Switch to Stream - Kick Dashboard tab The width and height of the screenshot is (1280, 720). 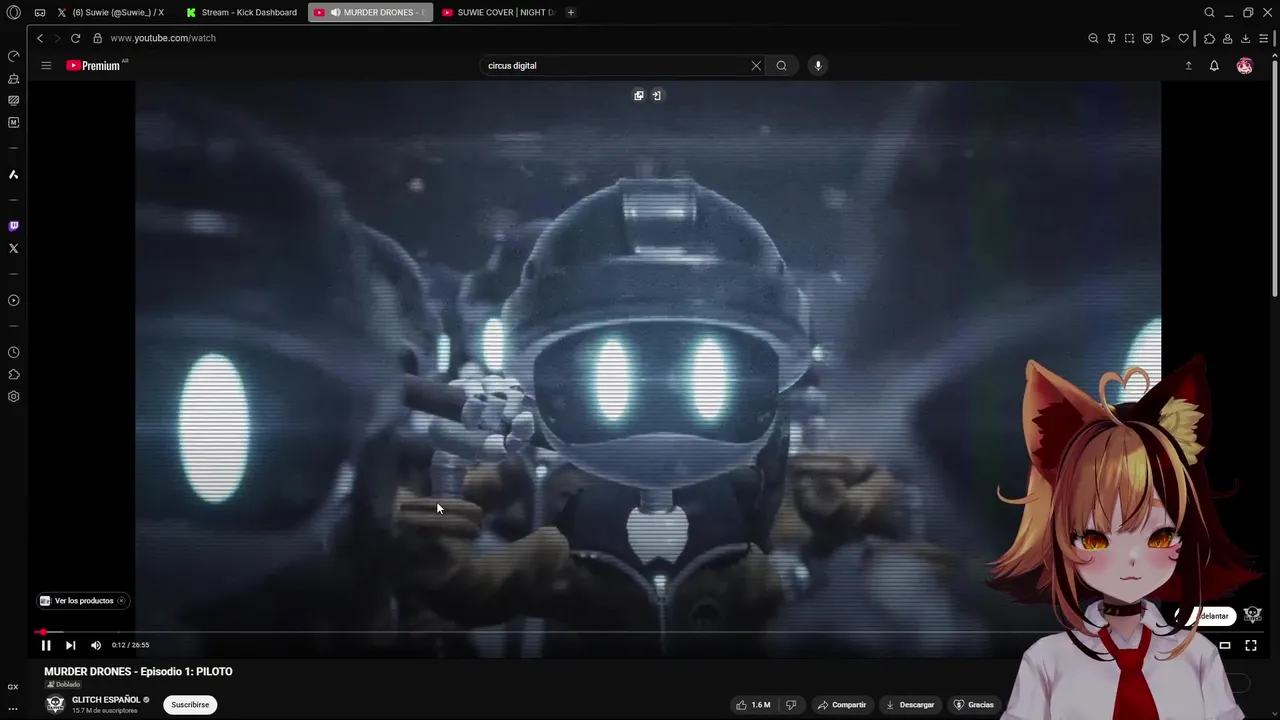244,12
